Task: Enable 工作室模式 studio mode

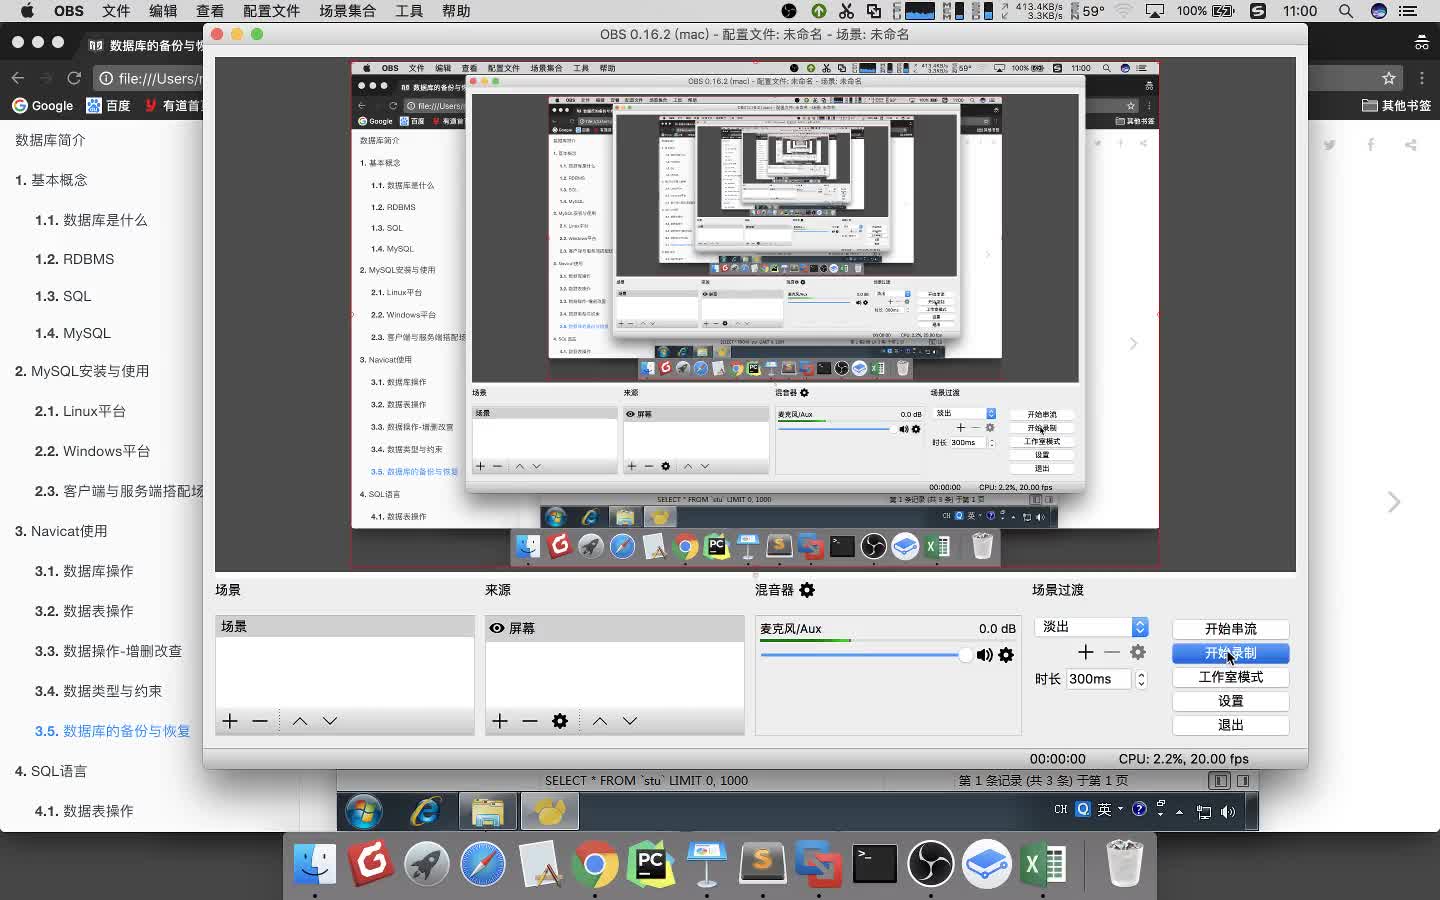Action: [x=1231, y=677]
